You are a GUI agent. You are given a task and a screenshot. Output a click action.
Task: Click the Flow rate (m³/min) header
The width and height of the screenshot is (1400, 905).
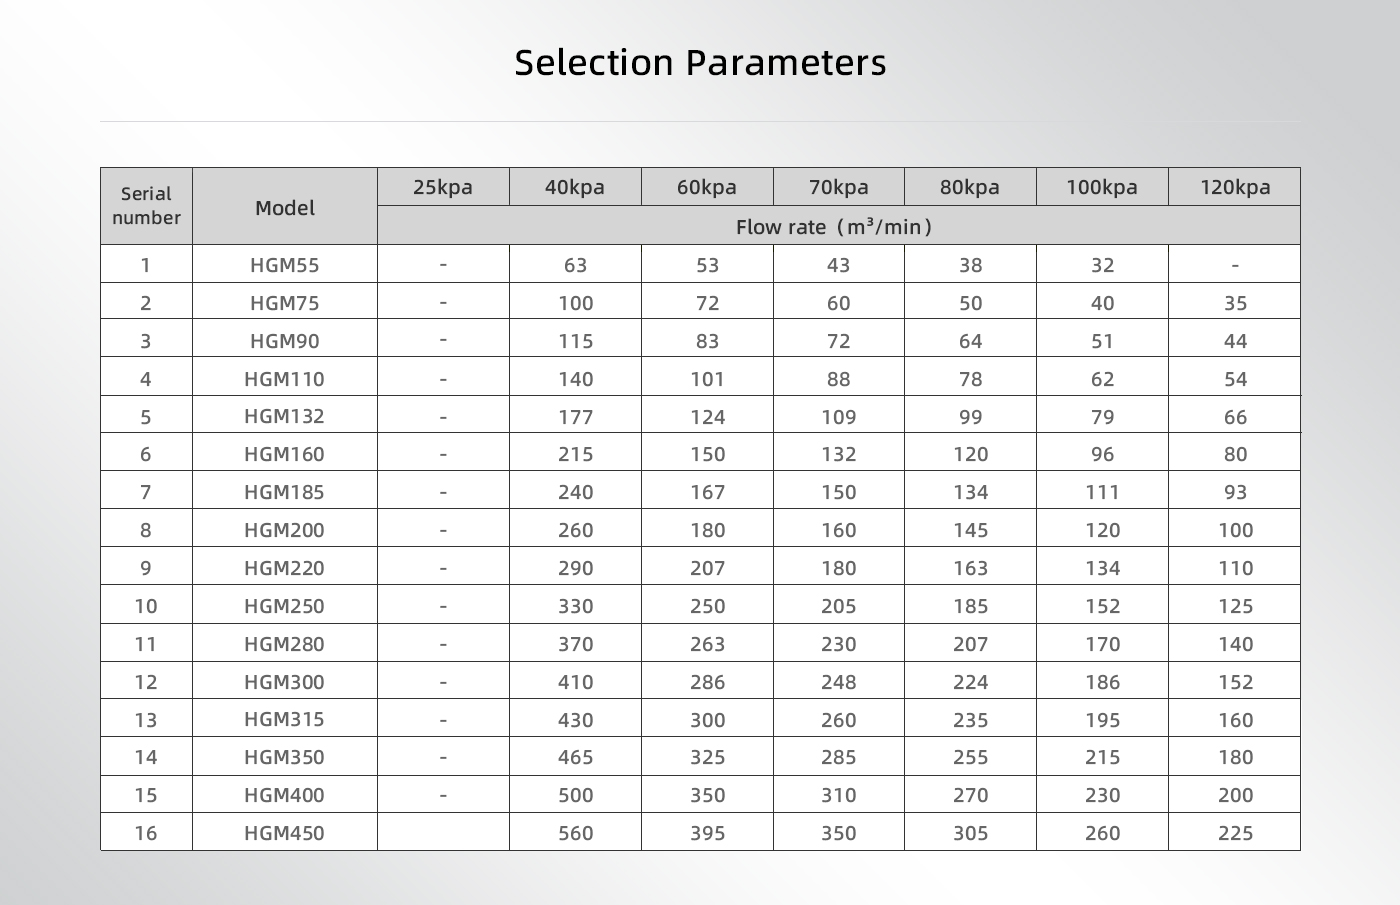[837, 227]
